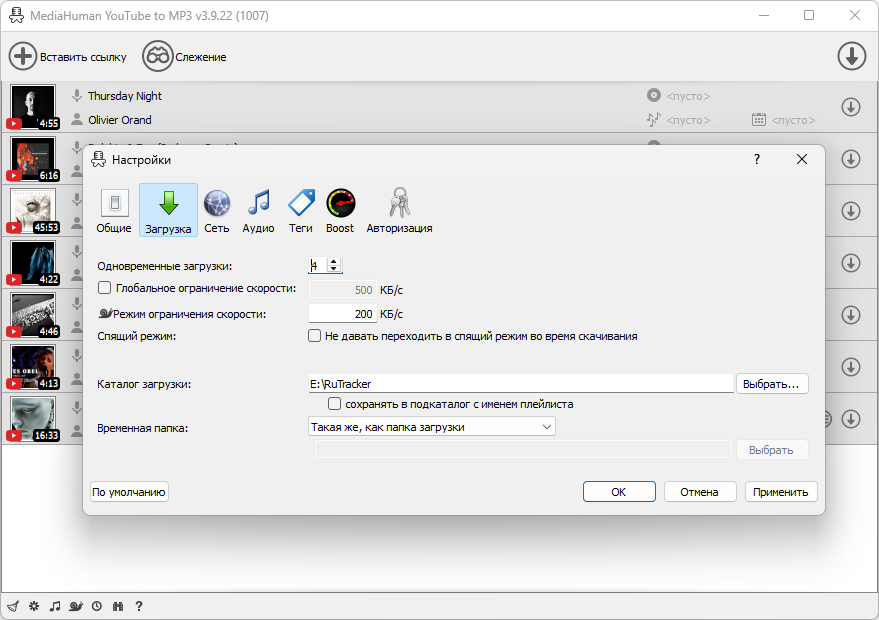This screenshot has width=879, height=620.
Task: Open the Авторизация settings tab
Action: pos(399,211)
